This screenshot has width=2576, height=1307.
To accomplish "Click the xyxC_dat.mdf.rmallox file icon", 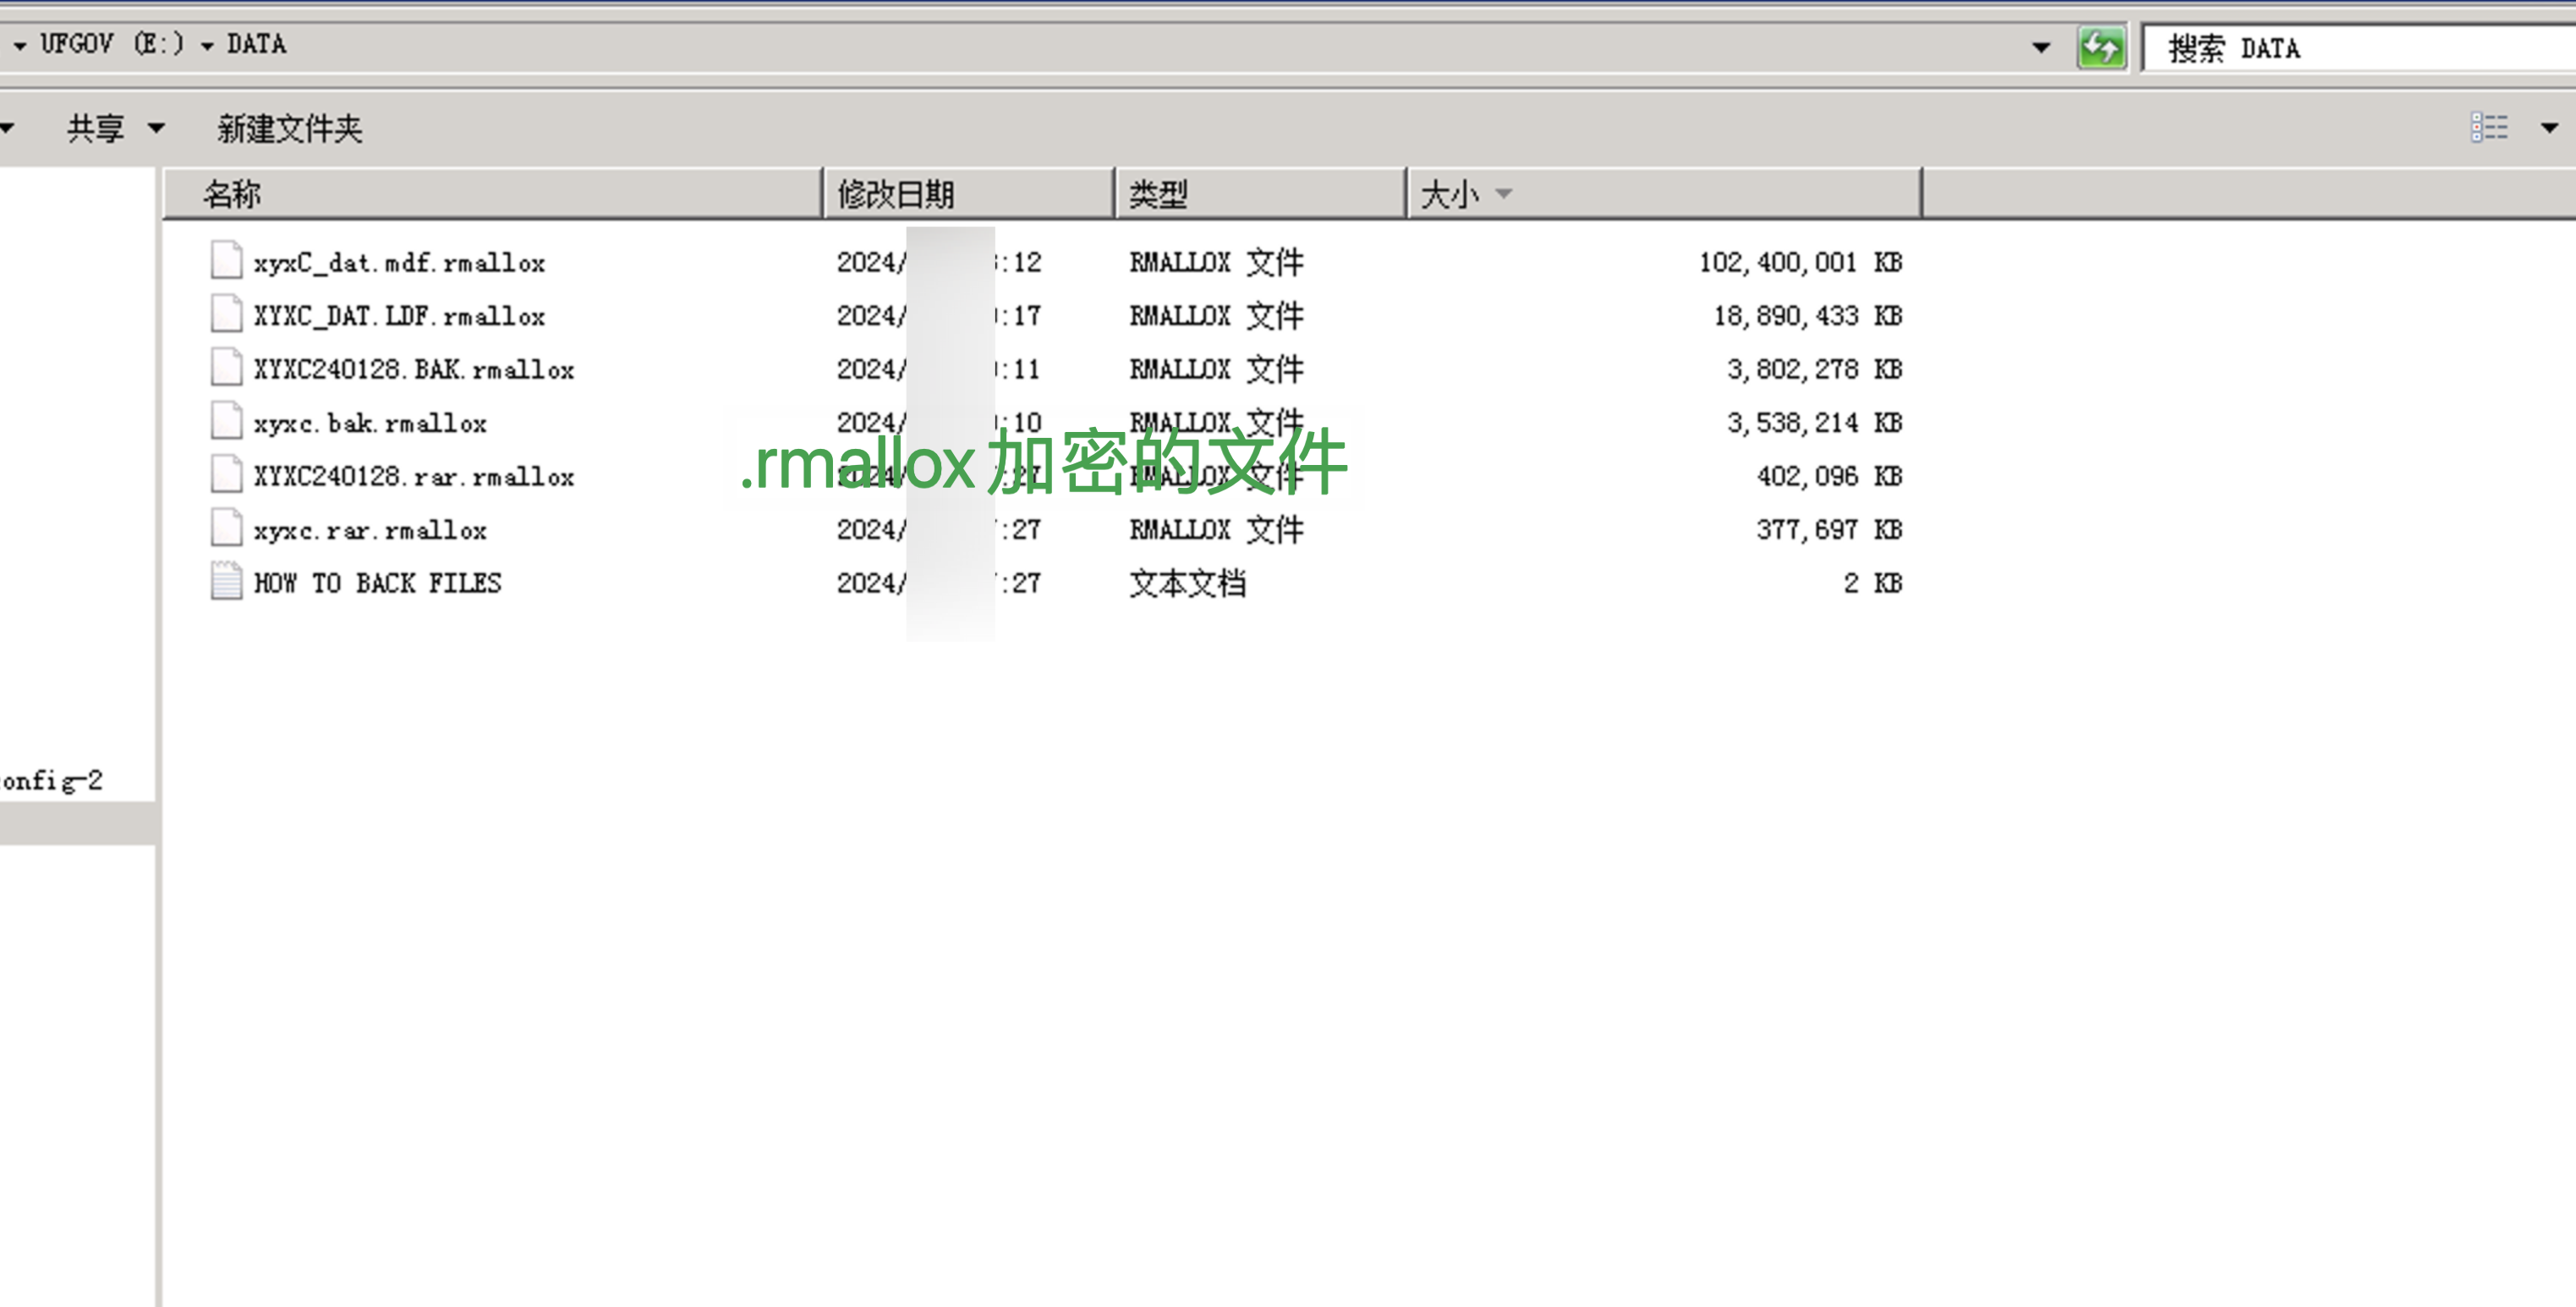I will [226, 260].
